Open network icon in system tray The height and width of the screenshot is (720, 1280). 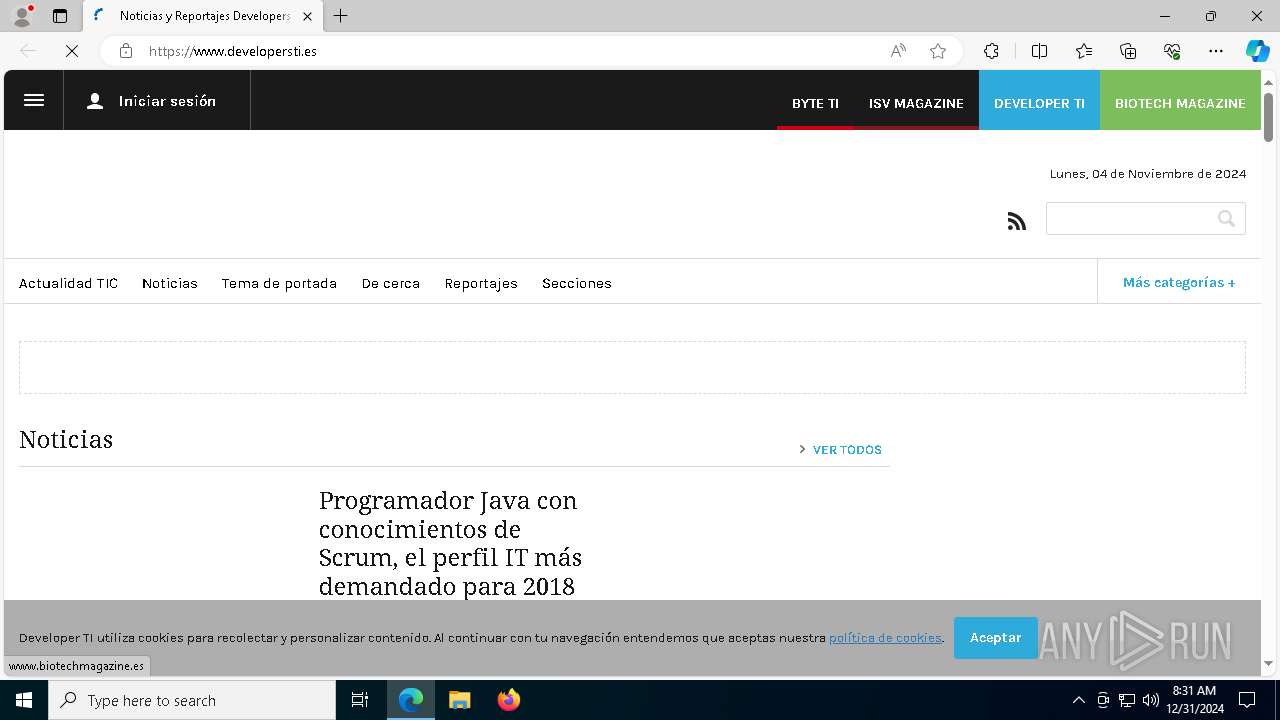point(1127,700)
